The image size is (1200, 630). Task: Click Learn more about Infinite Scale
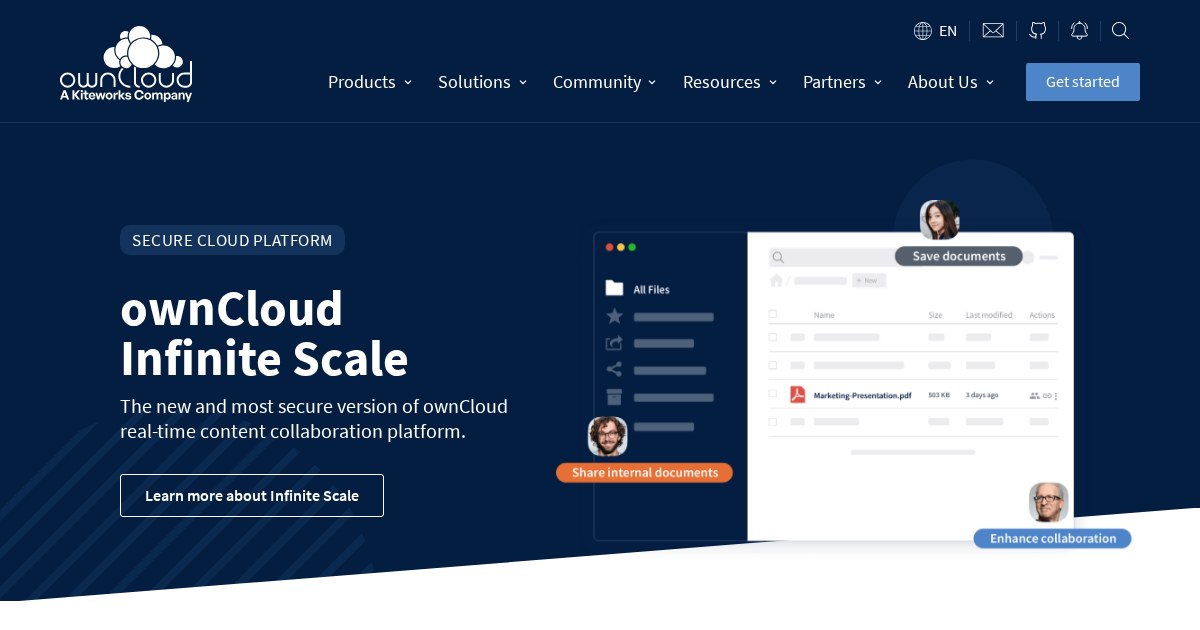[x=252, y=495]
